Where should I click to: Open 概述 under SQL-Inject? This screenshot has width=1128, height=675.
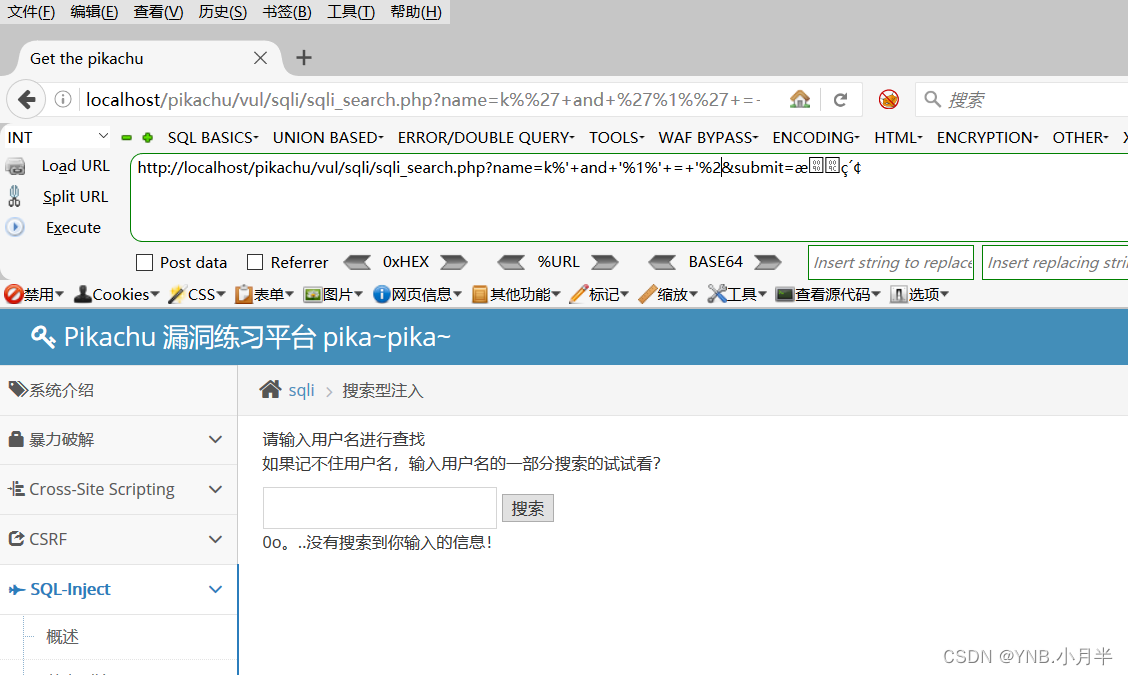pyautogui.click(x=63, y=637)
